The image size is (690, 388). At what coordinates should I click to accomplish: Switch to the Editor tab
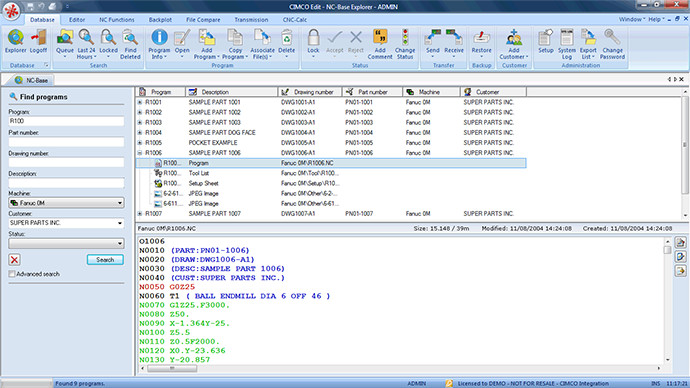tap(77, 20)
